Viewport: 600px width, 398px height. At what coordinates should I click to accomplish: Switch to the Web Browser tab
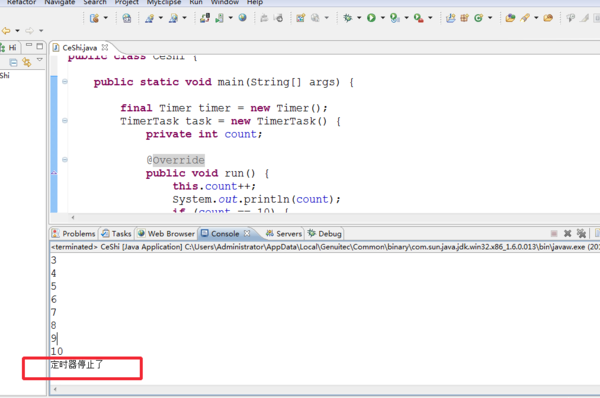click(x=166, y=233)
